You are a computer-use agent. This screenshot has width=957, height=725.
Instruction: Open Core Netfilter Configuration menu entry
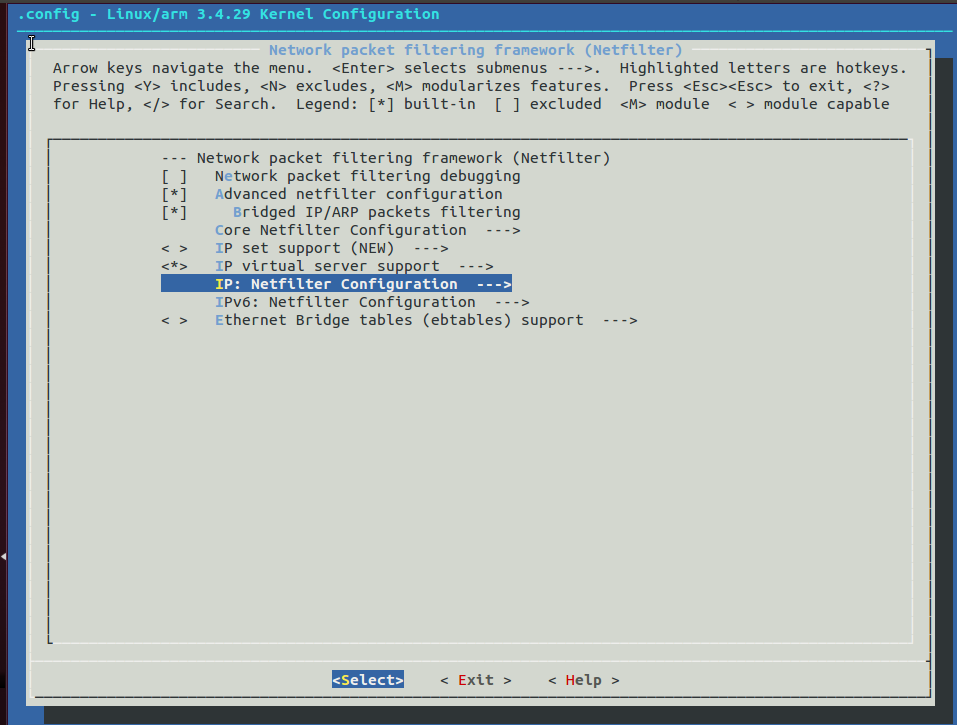click(341, 231)
